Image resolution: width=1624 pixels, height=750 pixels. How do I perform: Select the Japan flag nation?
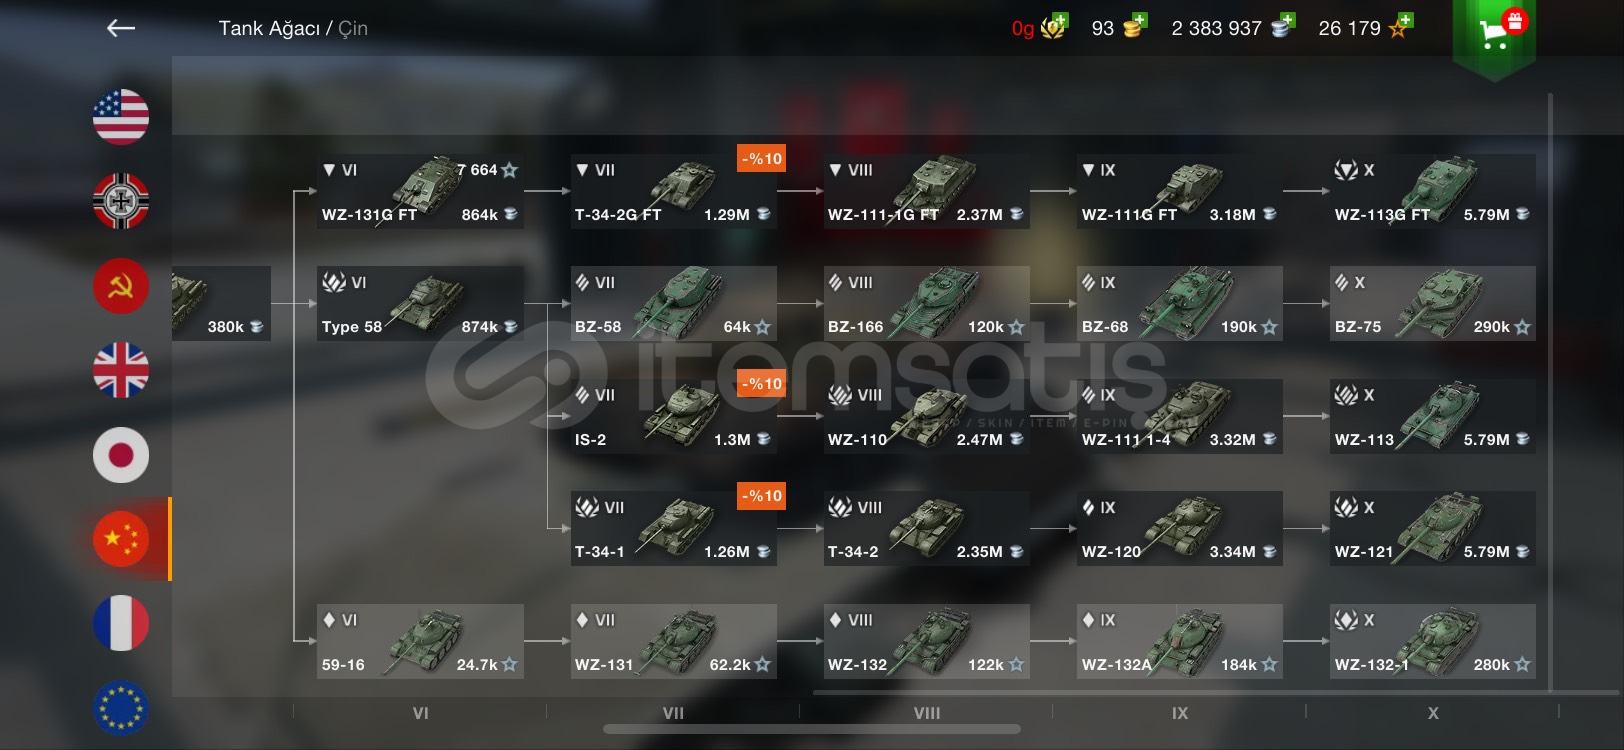pyautogui.click(x=121, y=455)
